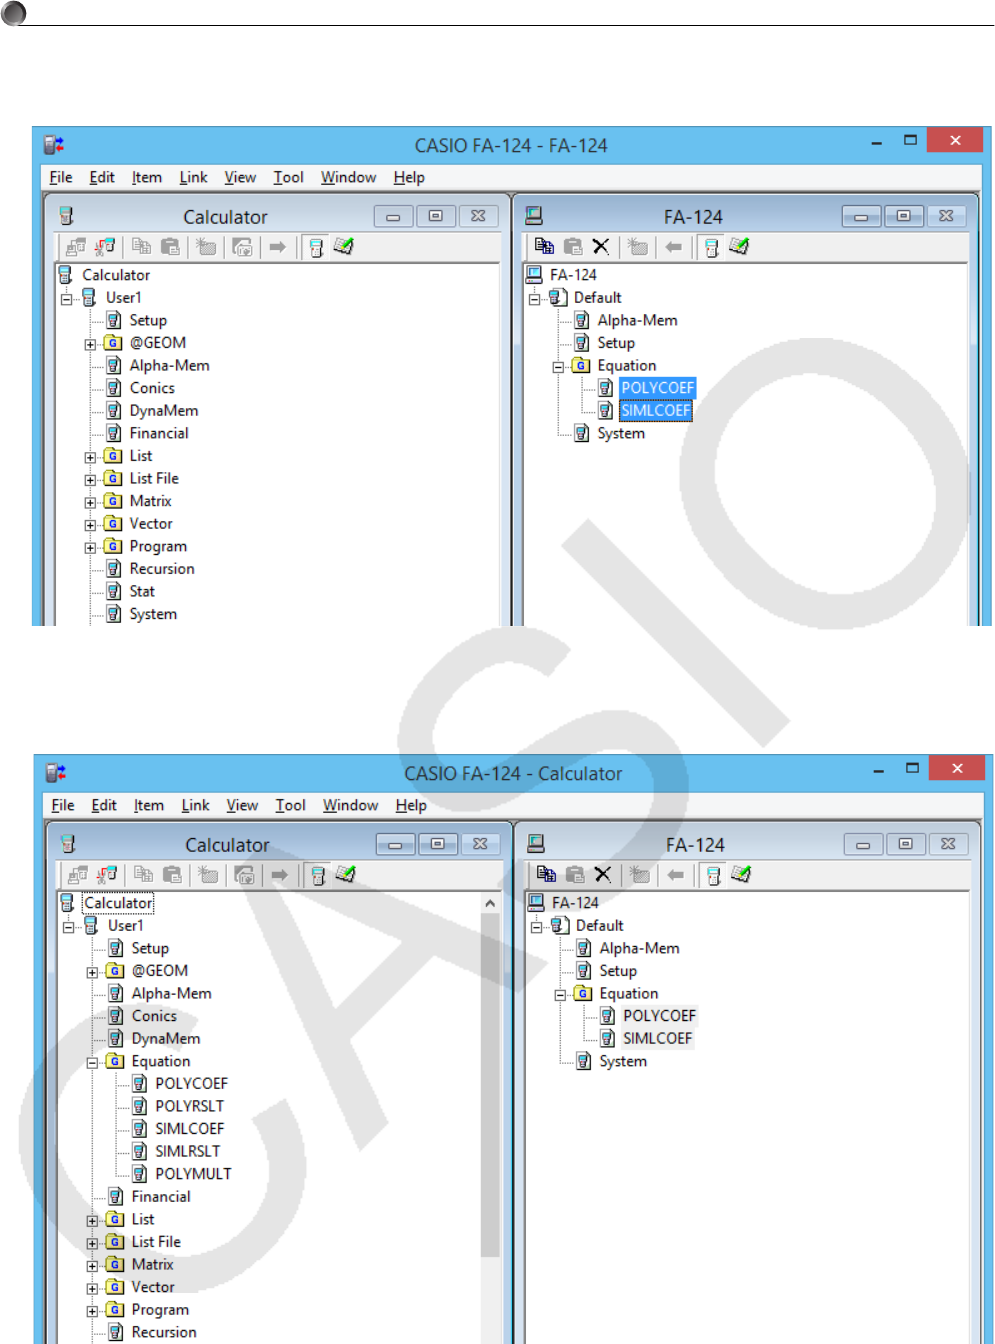Viewport: 995px width, 1344px height.
Task: Select Conics in upper window's Calculator tree
Action: tap(152, 388)
